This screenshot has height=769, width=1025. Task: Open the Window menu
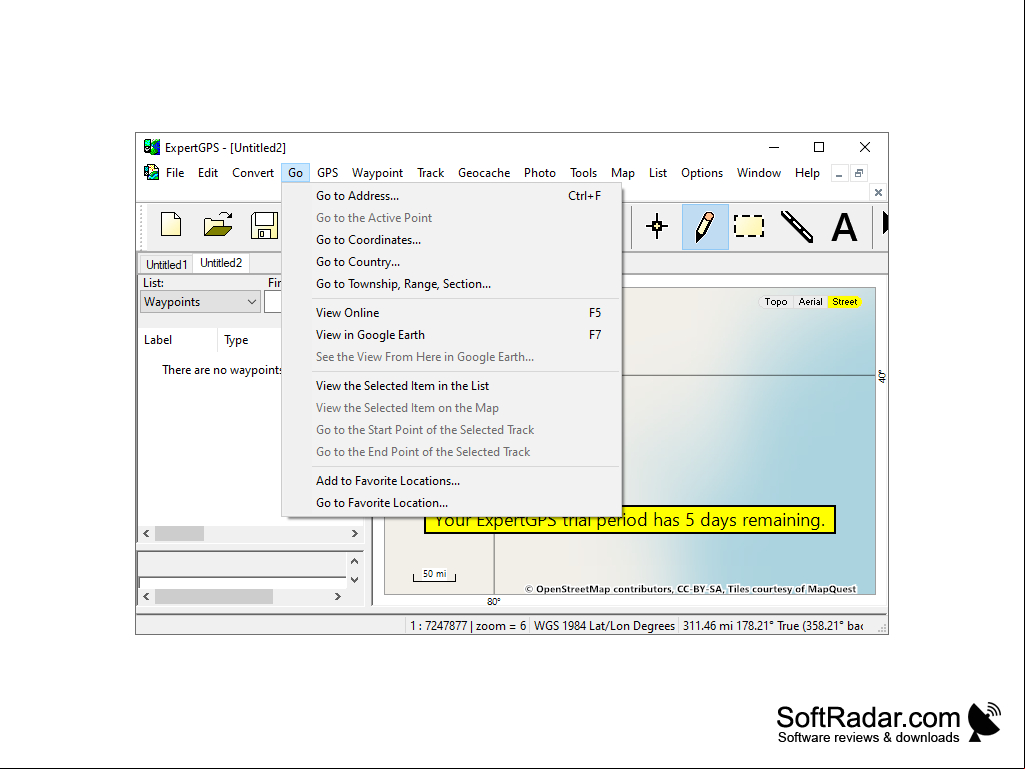point(758,173)
